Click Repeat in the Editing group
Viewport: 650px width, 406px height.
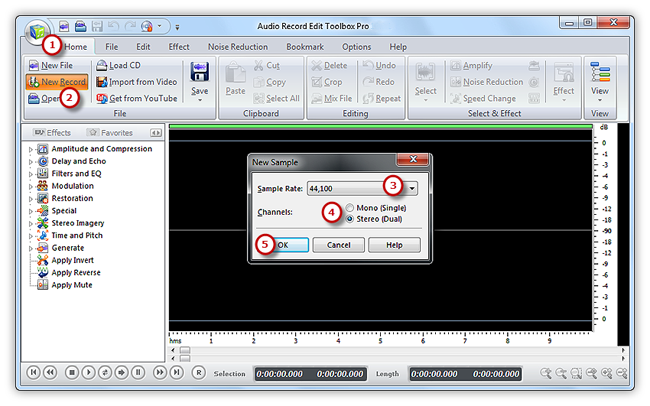[x=382, y=99]
